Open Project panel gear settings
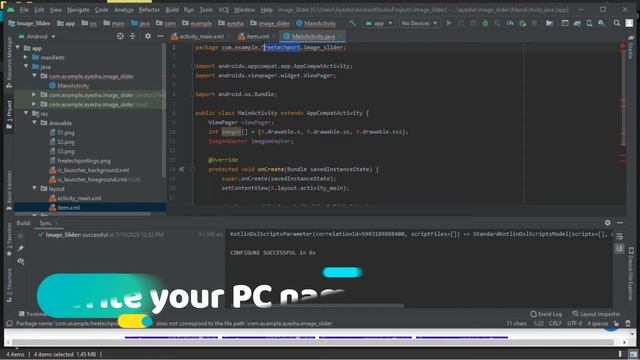Viewport: 640px width, 360px height. (x=148, y=36)
